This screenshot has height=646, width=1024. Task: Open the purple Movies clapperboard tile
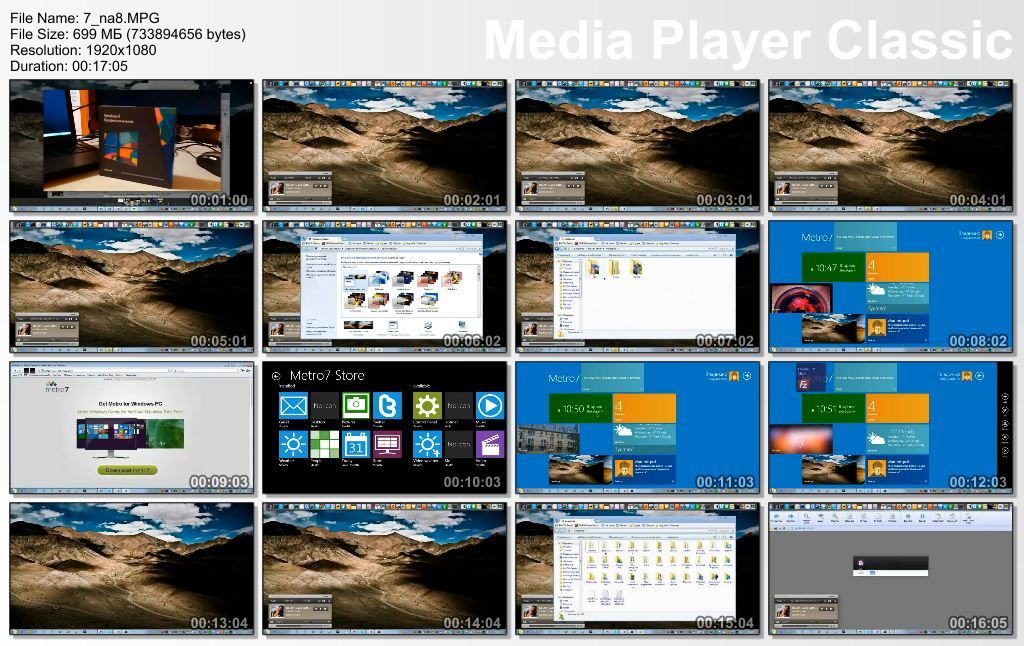(490, 445)
